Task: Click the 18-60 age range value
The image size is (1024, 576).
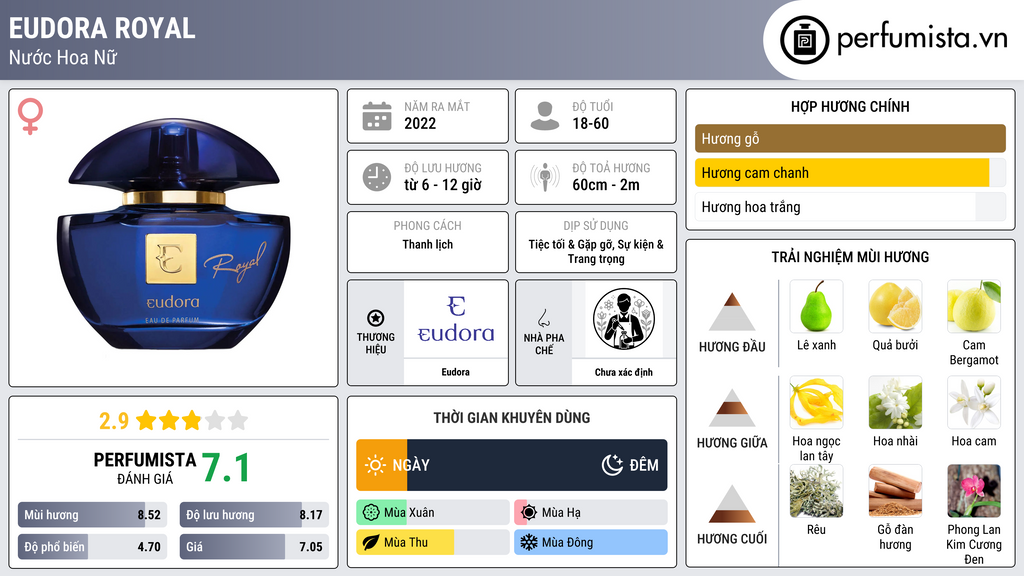Action: tap(590, 123)
